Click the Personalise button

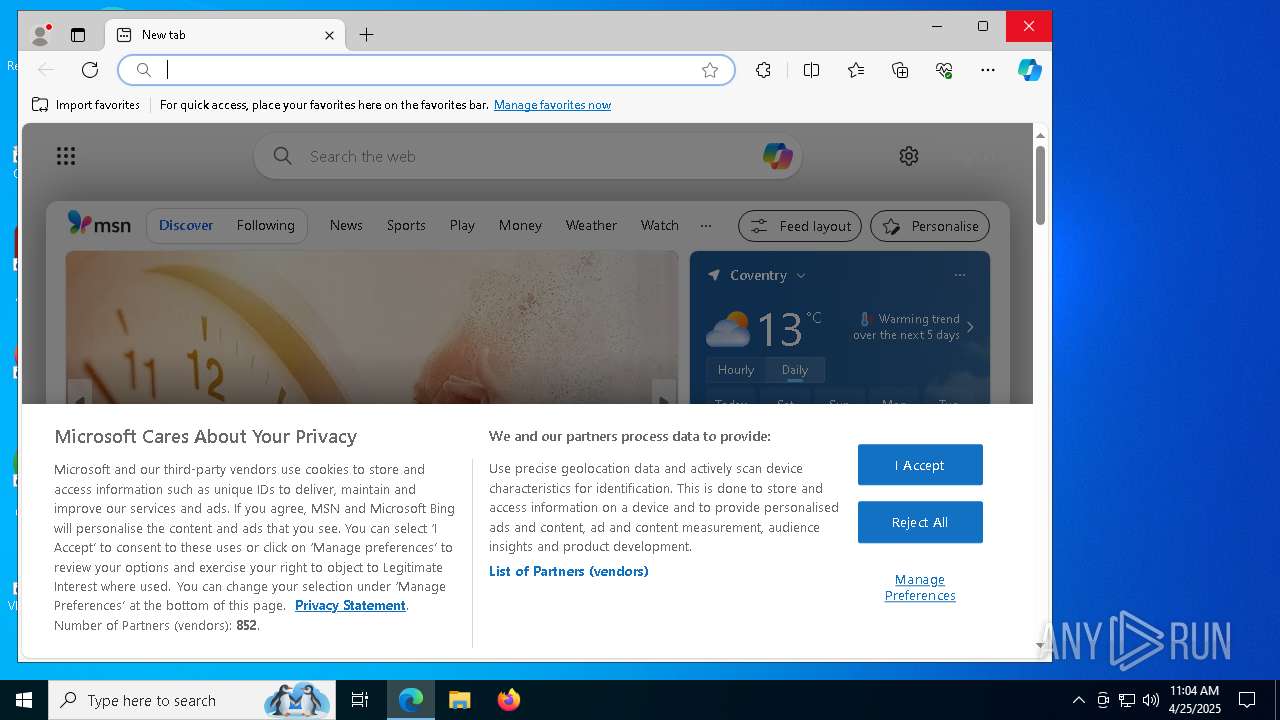point(930,226)
